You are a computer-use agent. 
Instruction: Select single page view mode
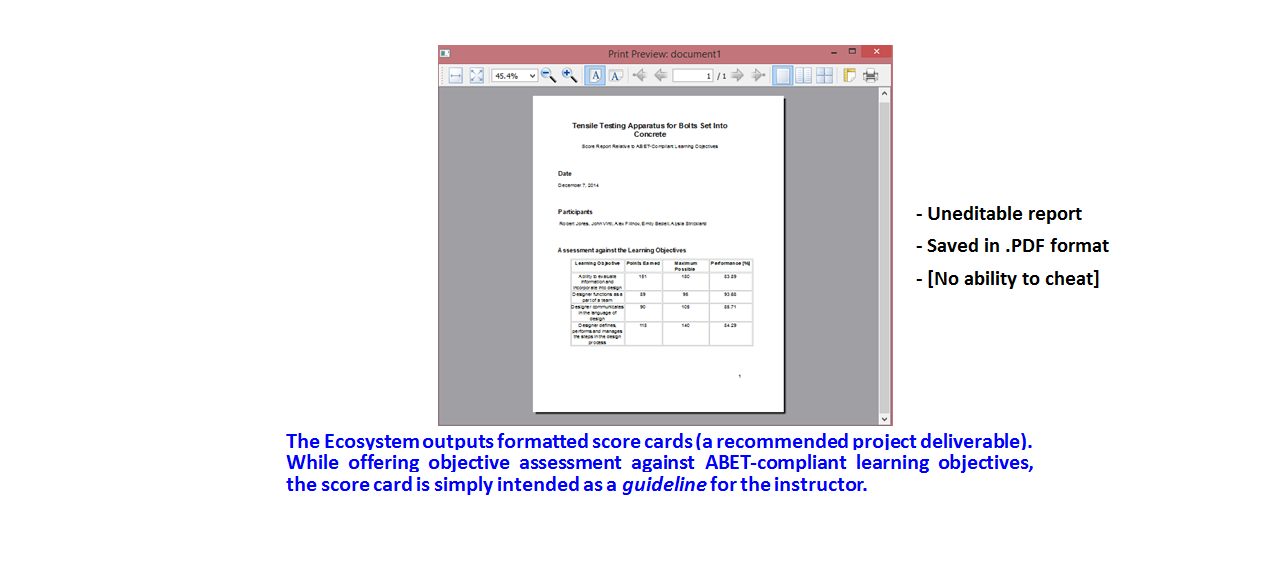tap(782, 76)
